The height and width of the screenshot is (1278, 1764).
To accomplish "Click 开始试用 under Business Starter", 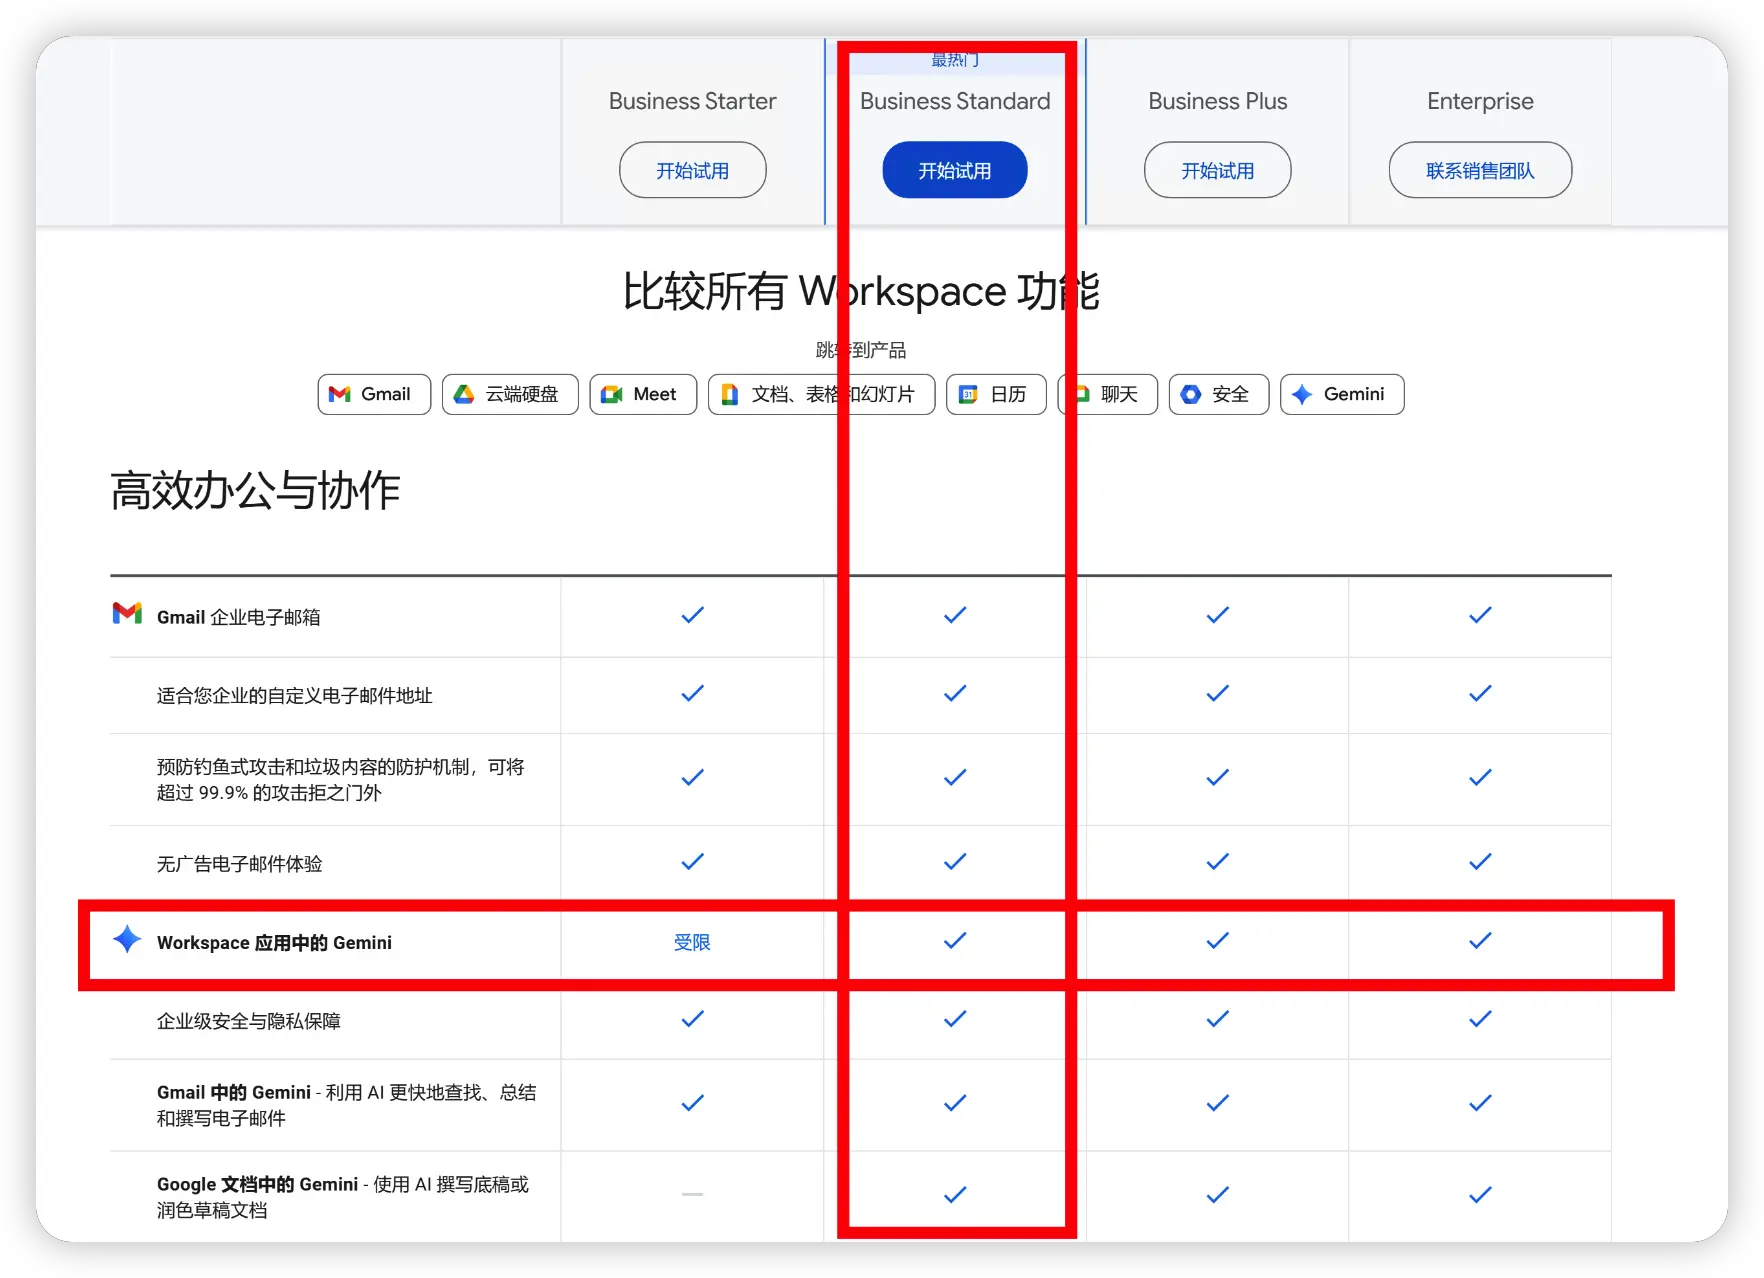I will pyautogui.click(x=692, y=170).
